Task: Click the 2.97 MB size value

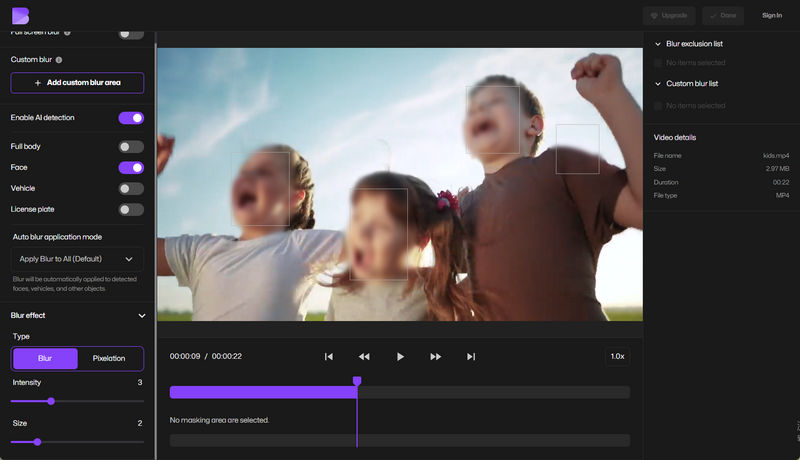Action: [777, 169]
